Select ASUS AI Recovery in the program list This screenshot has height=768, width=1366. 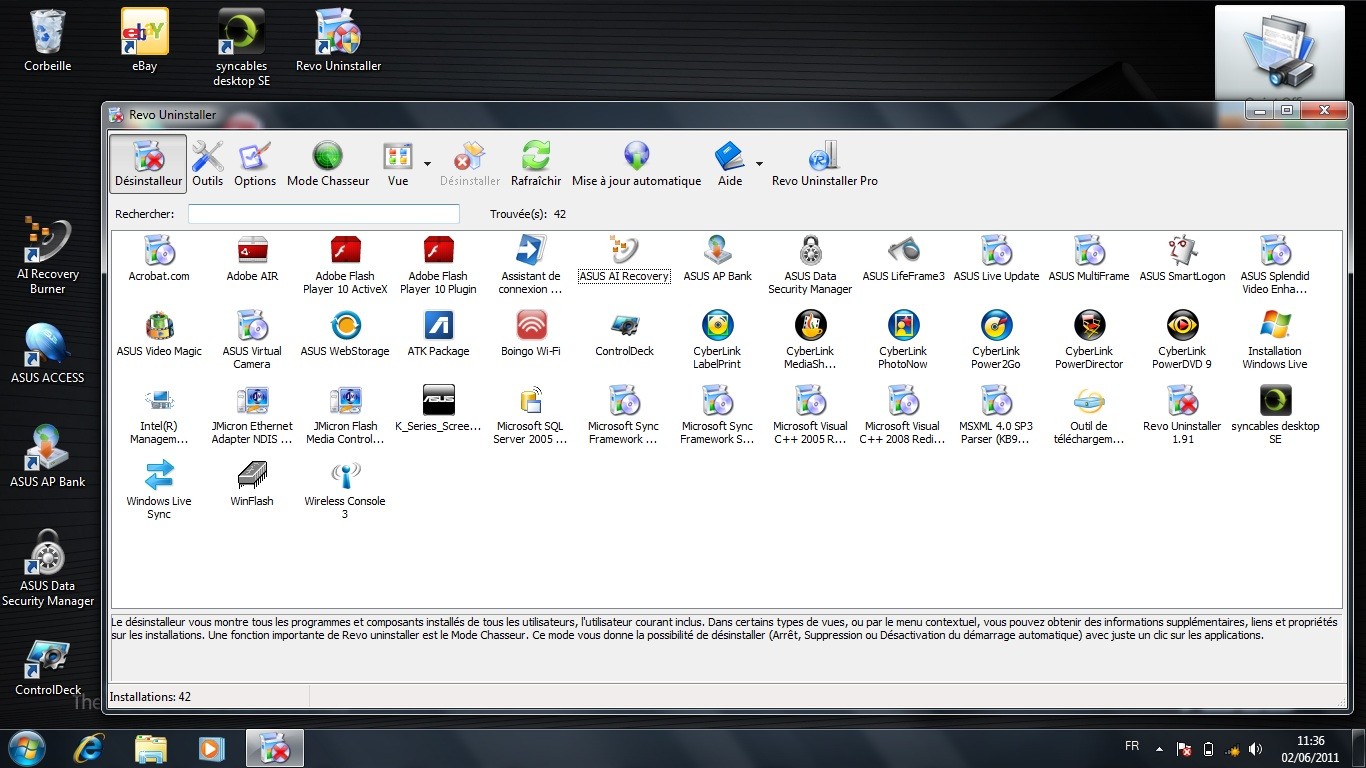click(x=624, y=259)
